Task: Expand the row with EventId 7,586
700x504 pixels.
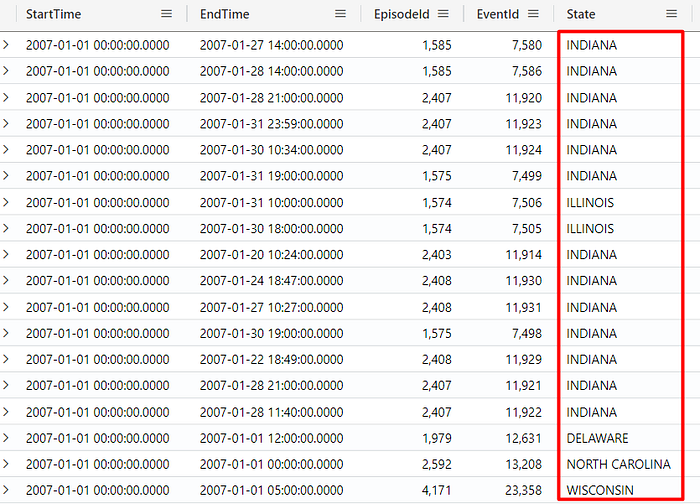Action: pos(6,71)
